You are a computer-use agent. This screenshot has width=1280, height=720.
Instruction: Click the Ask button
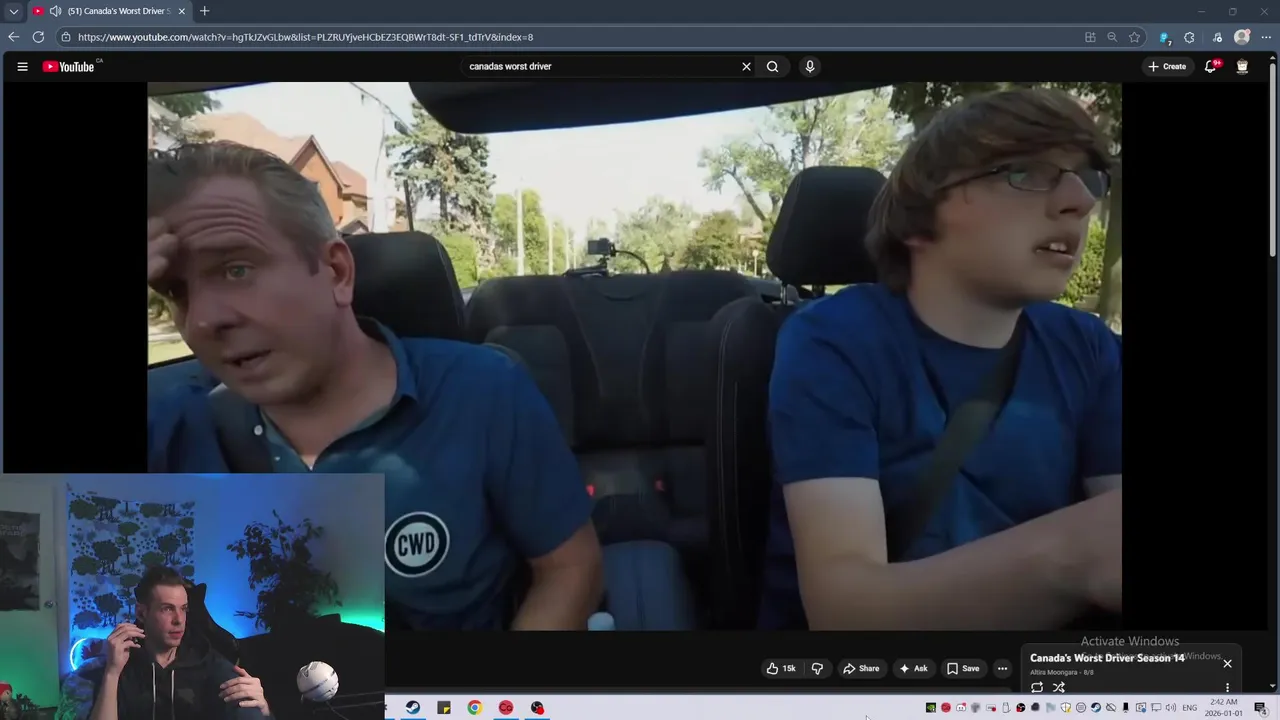(x=913, y=668)
